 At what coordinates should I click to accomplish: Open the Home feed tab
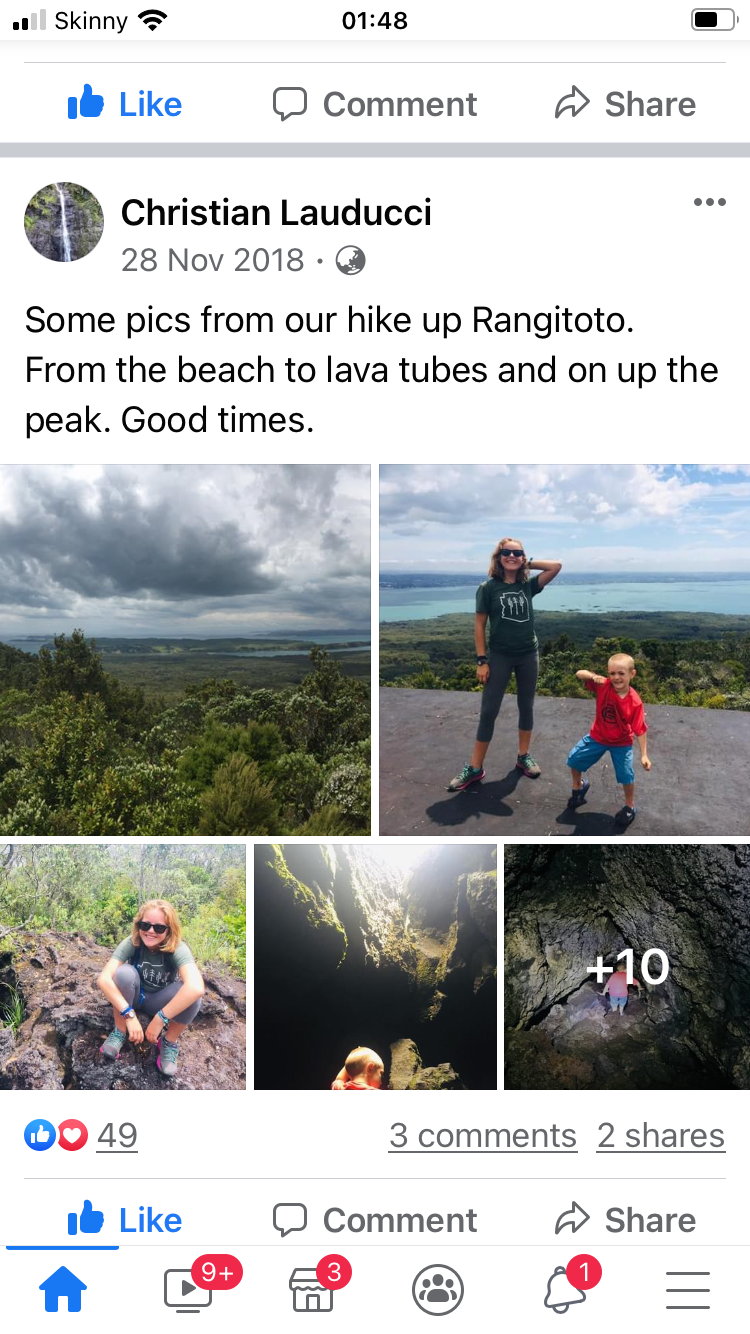pyautogui.click(x=62, y=1290)
